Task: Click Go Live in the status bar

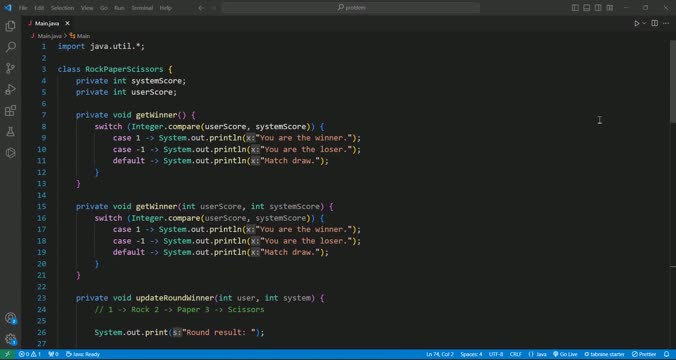Action: click(x=565, y=354)
